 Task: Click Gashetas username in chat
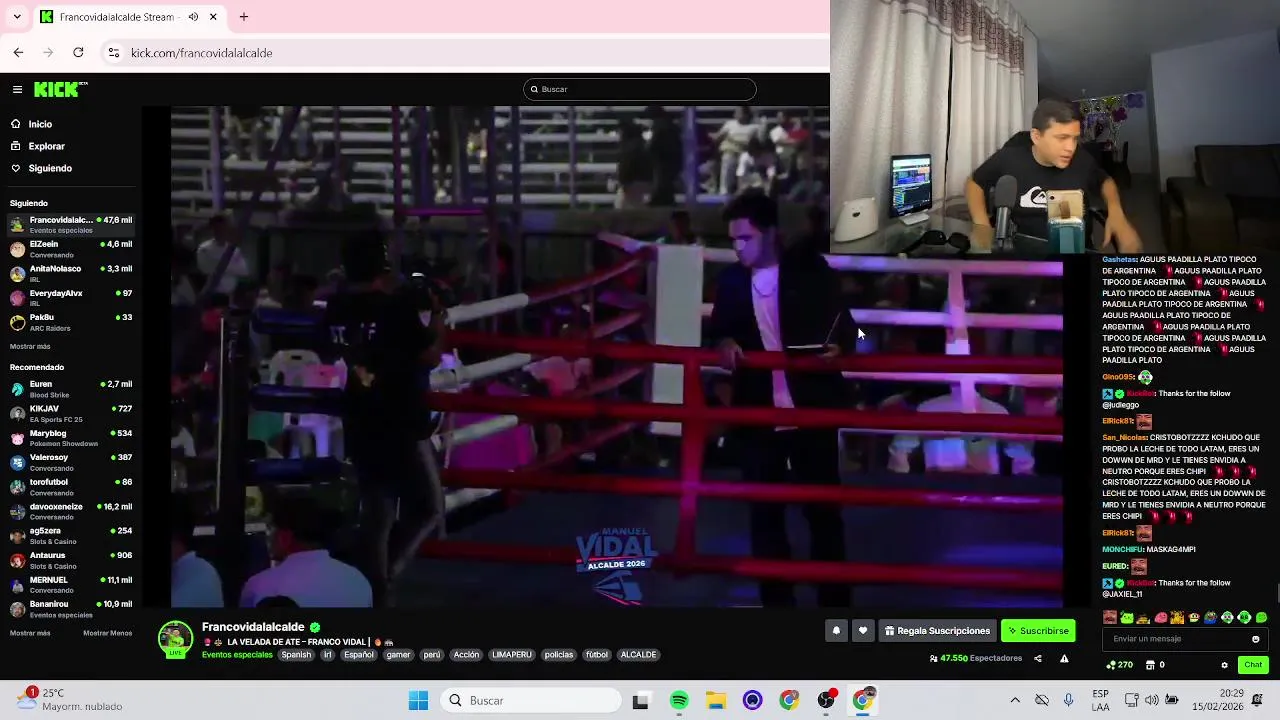tap(1119, 260)
